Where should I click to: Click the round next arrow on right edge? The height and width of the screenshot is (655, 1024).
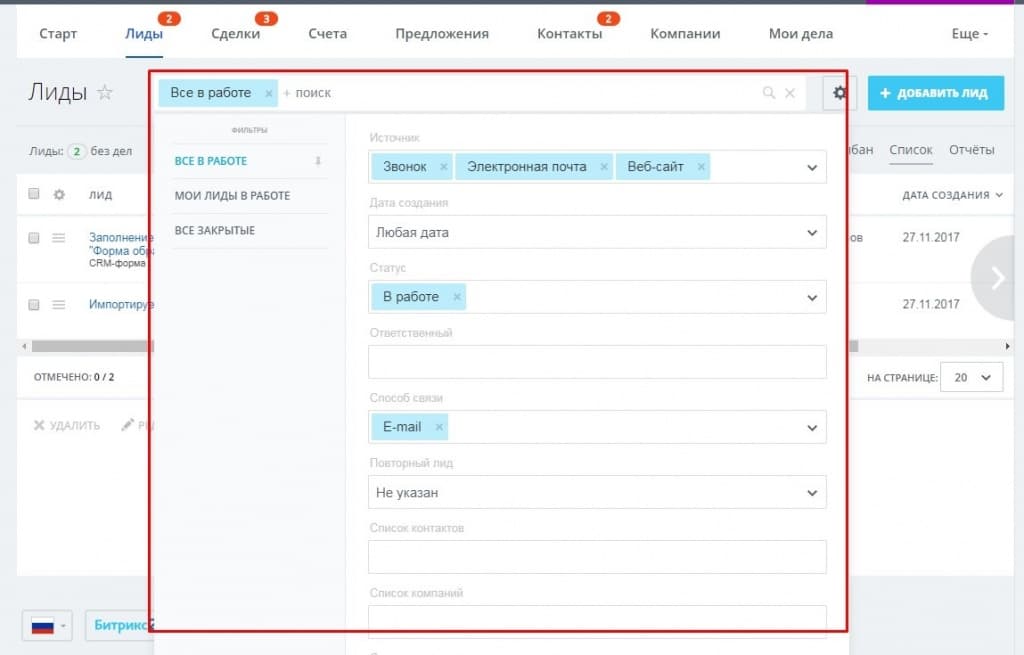coord(997,278)
